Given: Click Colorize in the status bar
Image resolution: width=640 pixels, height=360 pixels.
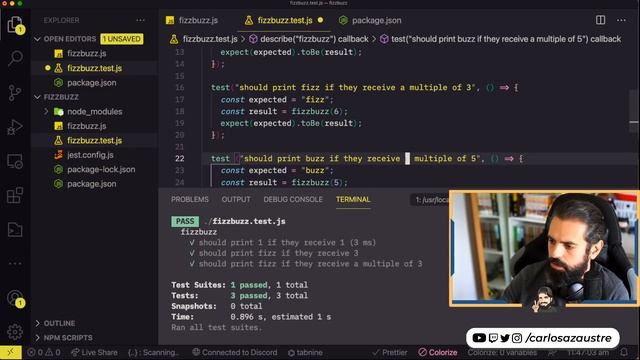Looking at the screenshot, I should 438,352.
